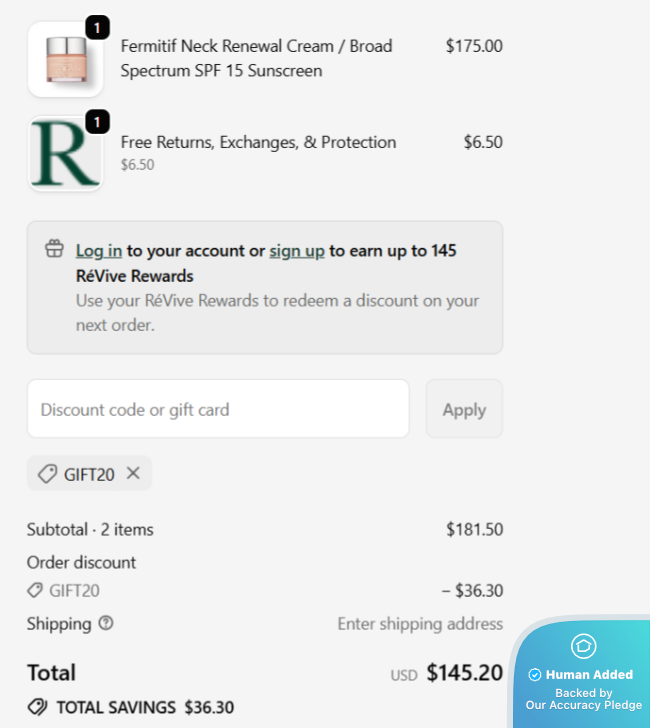Click the Human Added house badge icon
The width and height of the screenshot is (650, 728).
[x=583, y=646]
